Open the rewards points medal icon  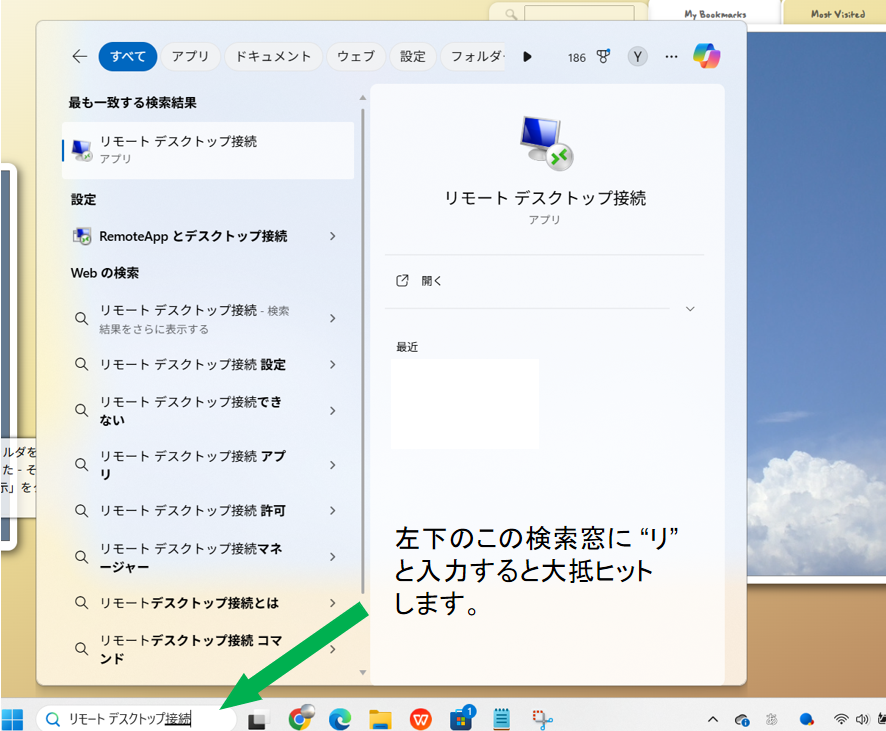point(603,57)
